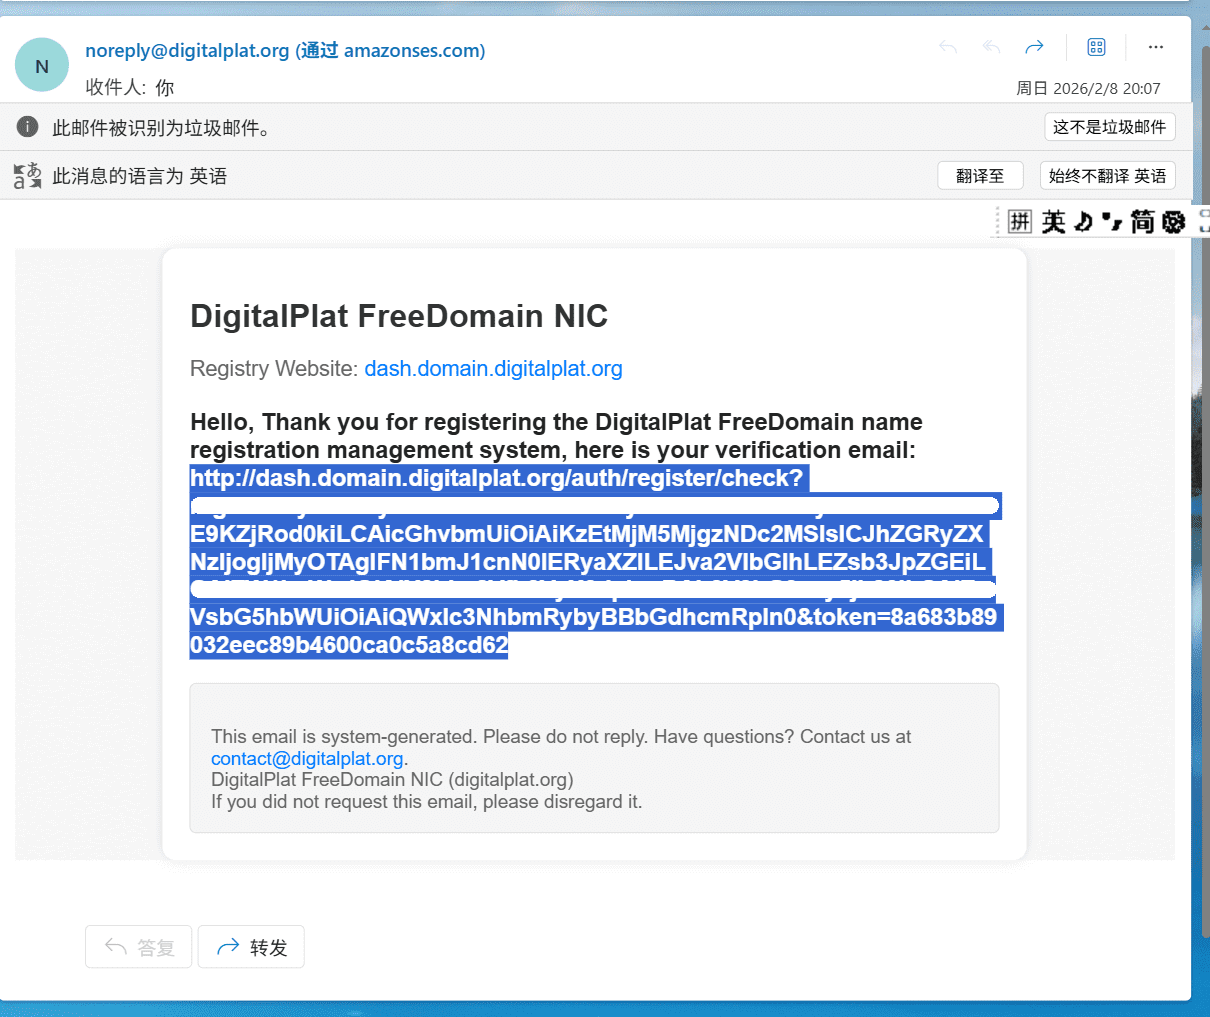The width and height of the screenshot is (1210, 1017).
Task: Click the reply-all double arrow icon
Action: point(991,47)
